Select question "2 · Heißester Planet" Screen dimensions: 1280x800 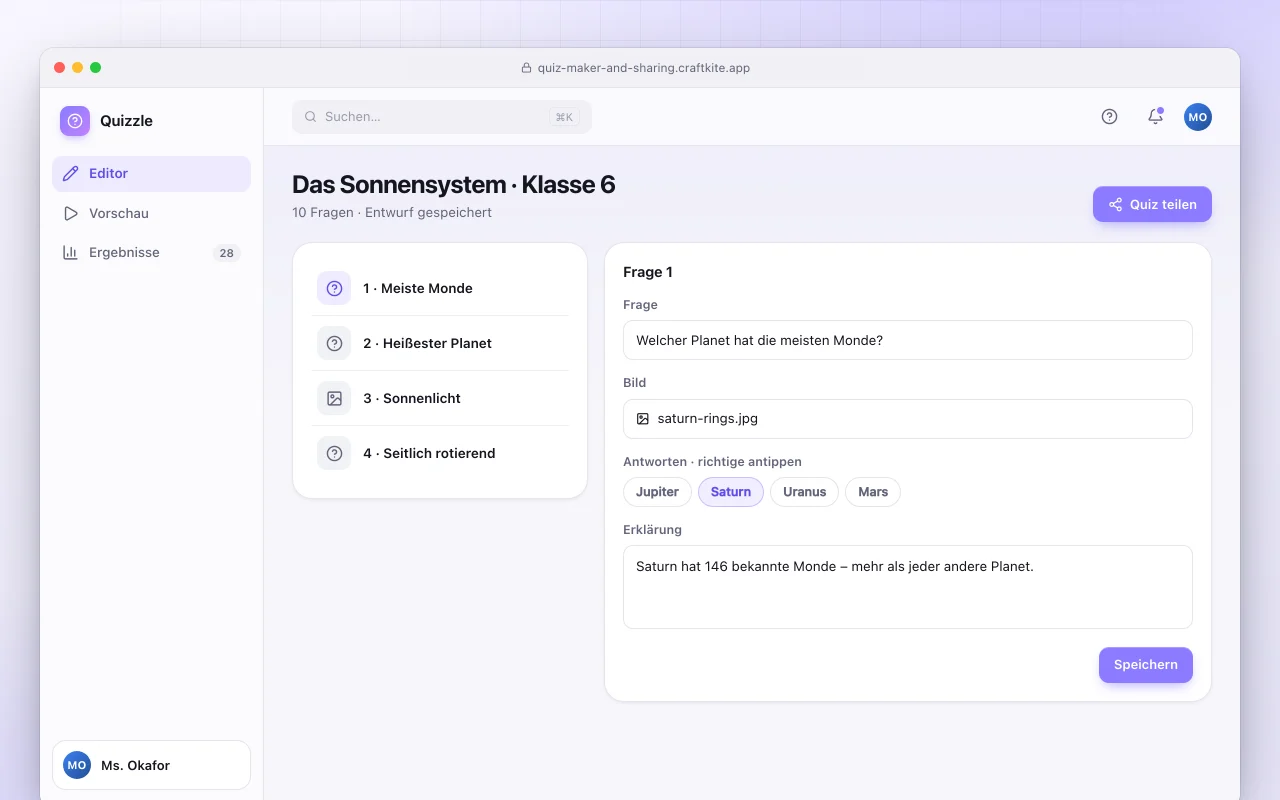pyautogui.click(x=440, y=343)
